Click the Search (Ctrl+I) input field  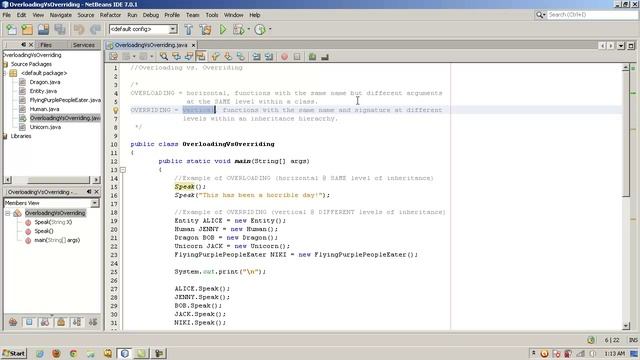pos(592,15)
